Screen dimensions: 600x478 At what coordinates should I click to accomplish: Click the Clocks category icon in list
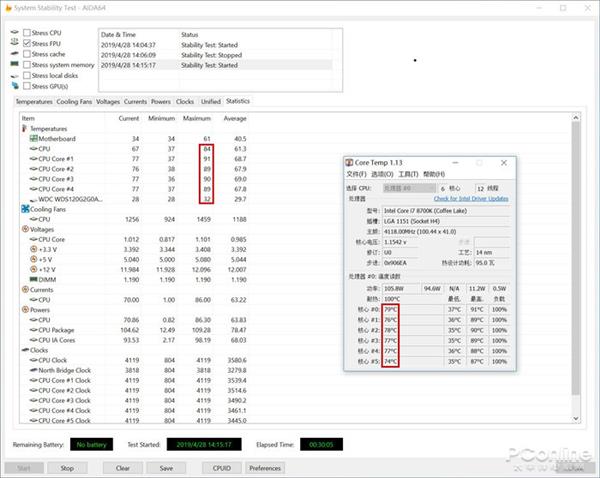26,350
